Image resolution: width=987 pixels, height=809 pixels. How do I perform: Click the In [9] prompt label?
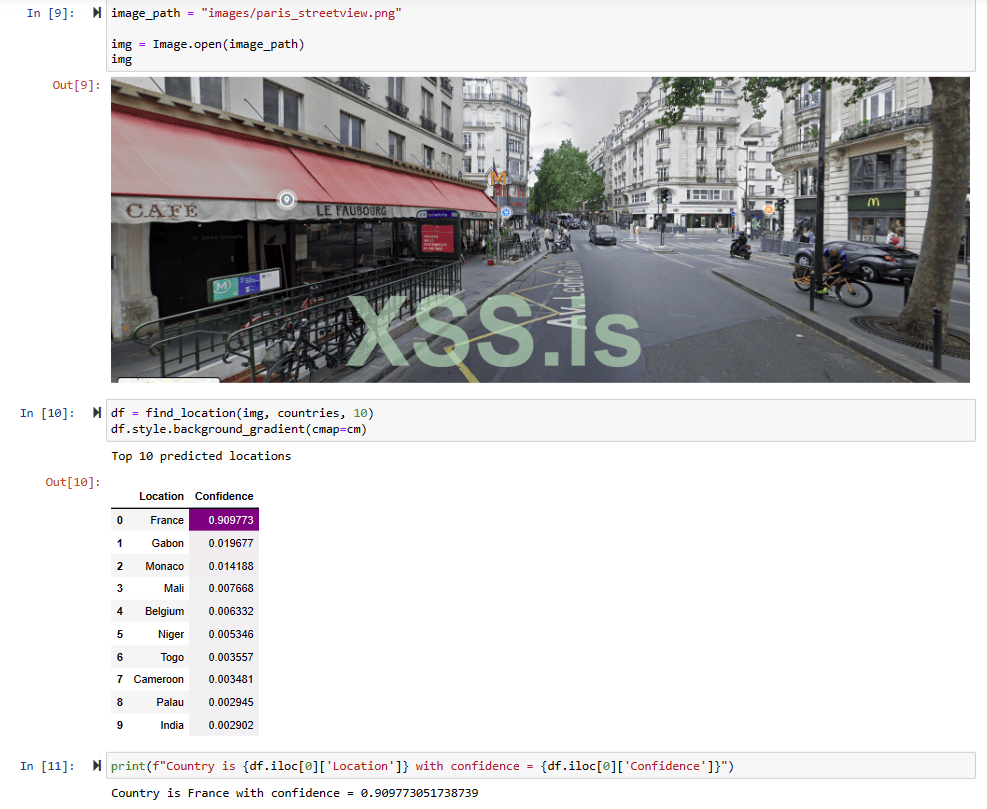pyautogui.click(x=51, y=13)
